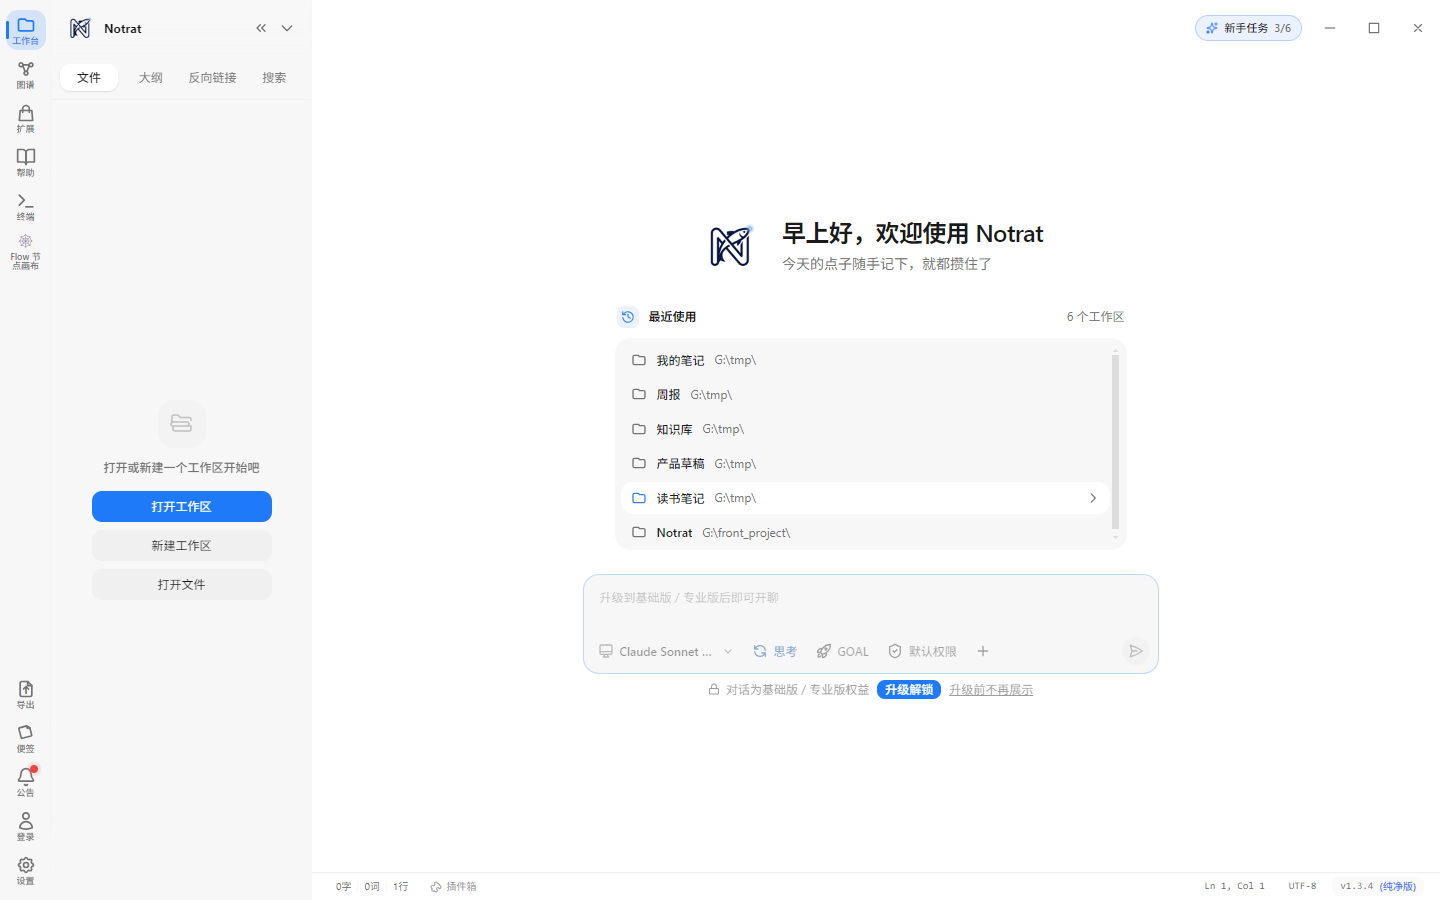Collapse the sidebar with double-chevron icon

[x=261, y=28]
